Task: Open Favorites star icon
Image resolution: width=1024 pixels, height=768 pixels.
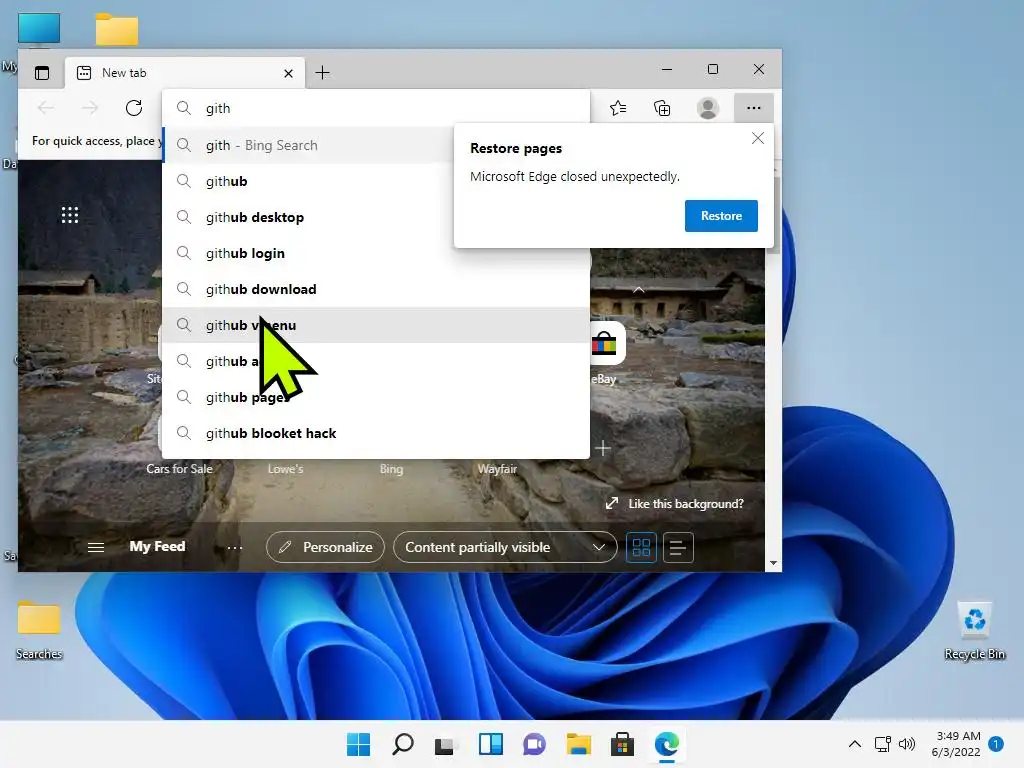Action: 618,108
